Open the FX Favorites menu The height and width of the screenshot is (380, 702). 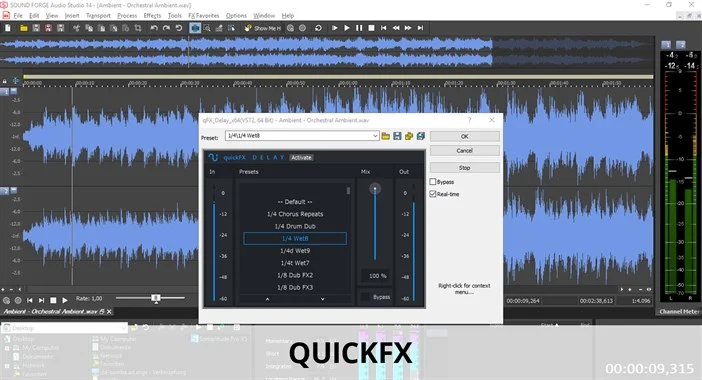204,15
